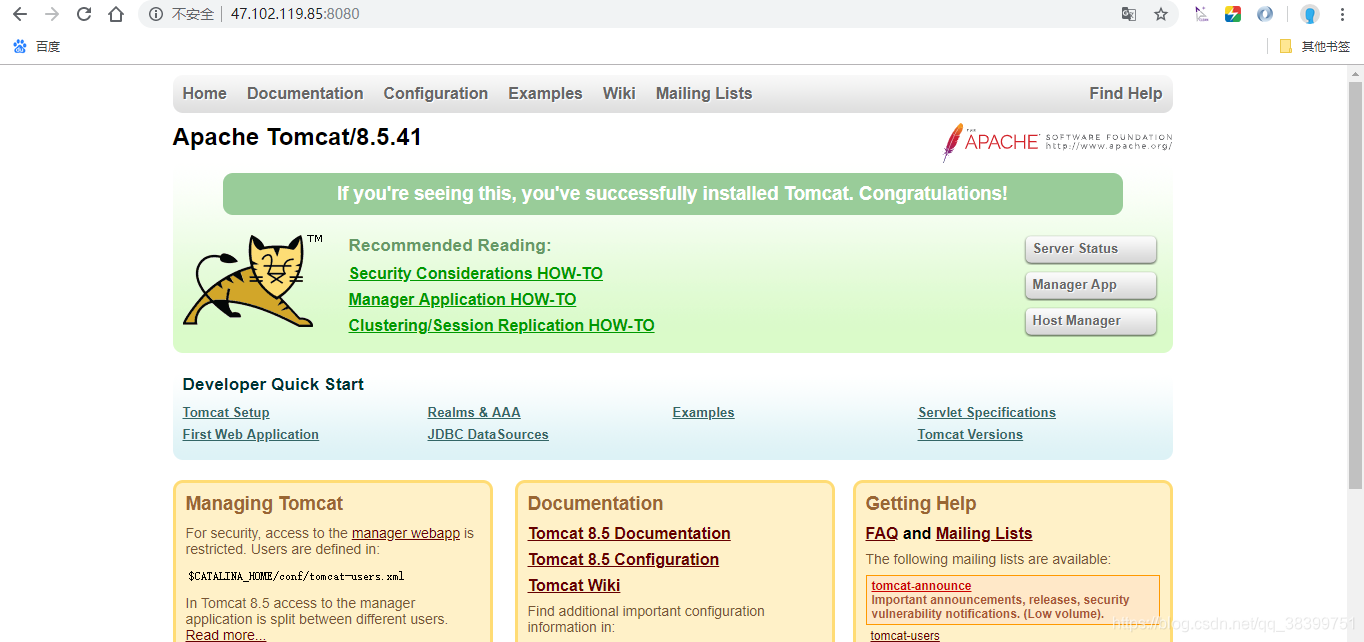This screenshot has width=1364, height=642.
Task: Open the Tomcat Wiki link
Action: (x=574, y=585)
